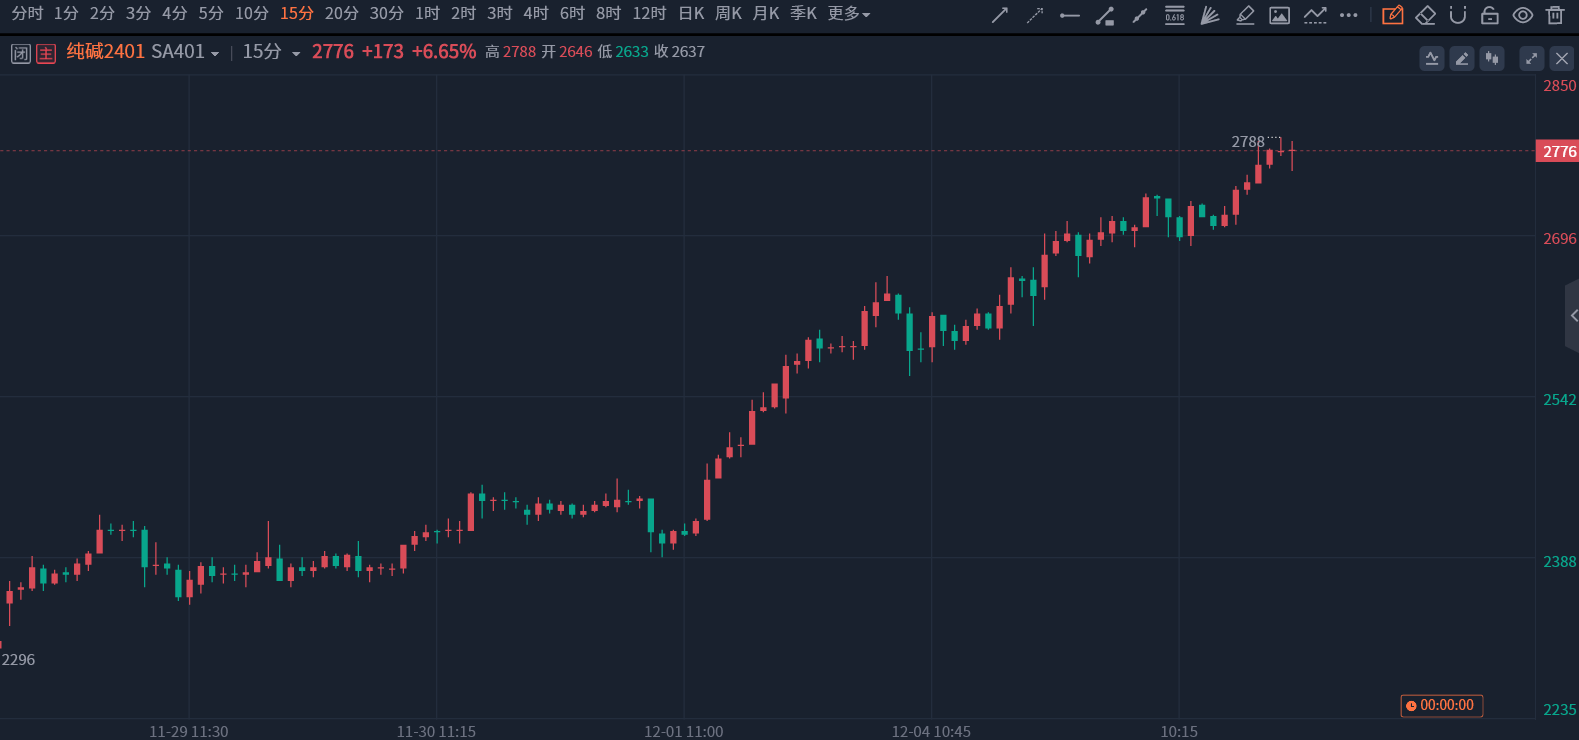Click the 2788 high price marker
This screenshot has width=1579, height=740.
(x=1248, y=142)
